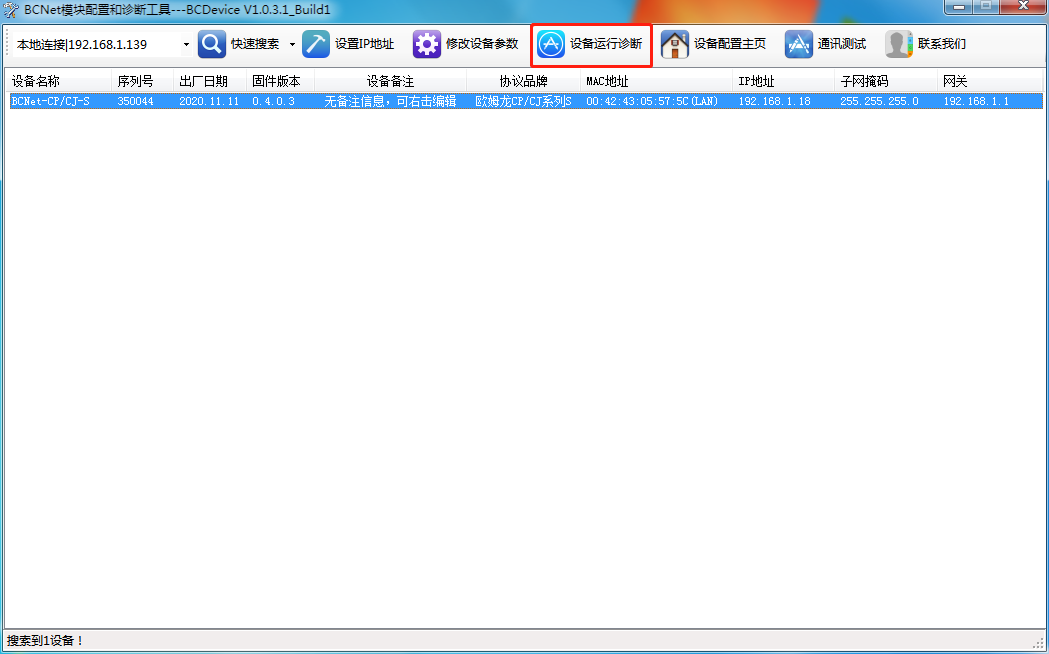The width and height of the screenshot is (1049, 654).
Task: Launch 设备运行诊断 diagnostics icon
Action: point(551,45)
